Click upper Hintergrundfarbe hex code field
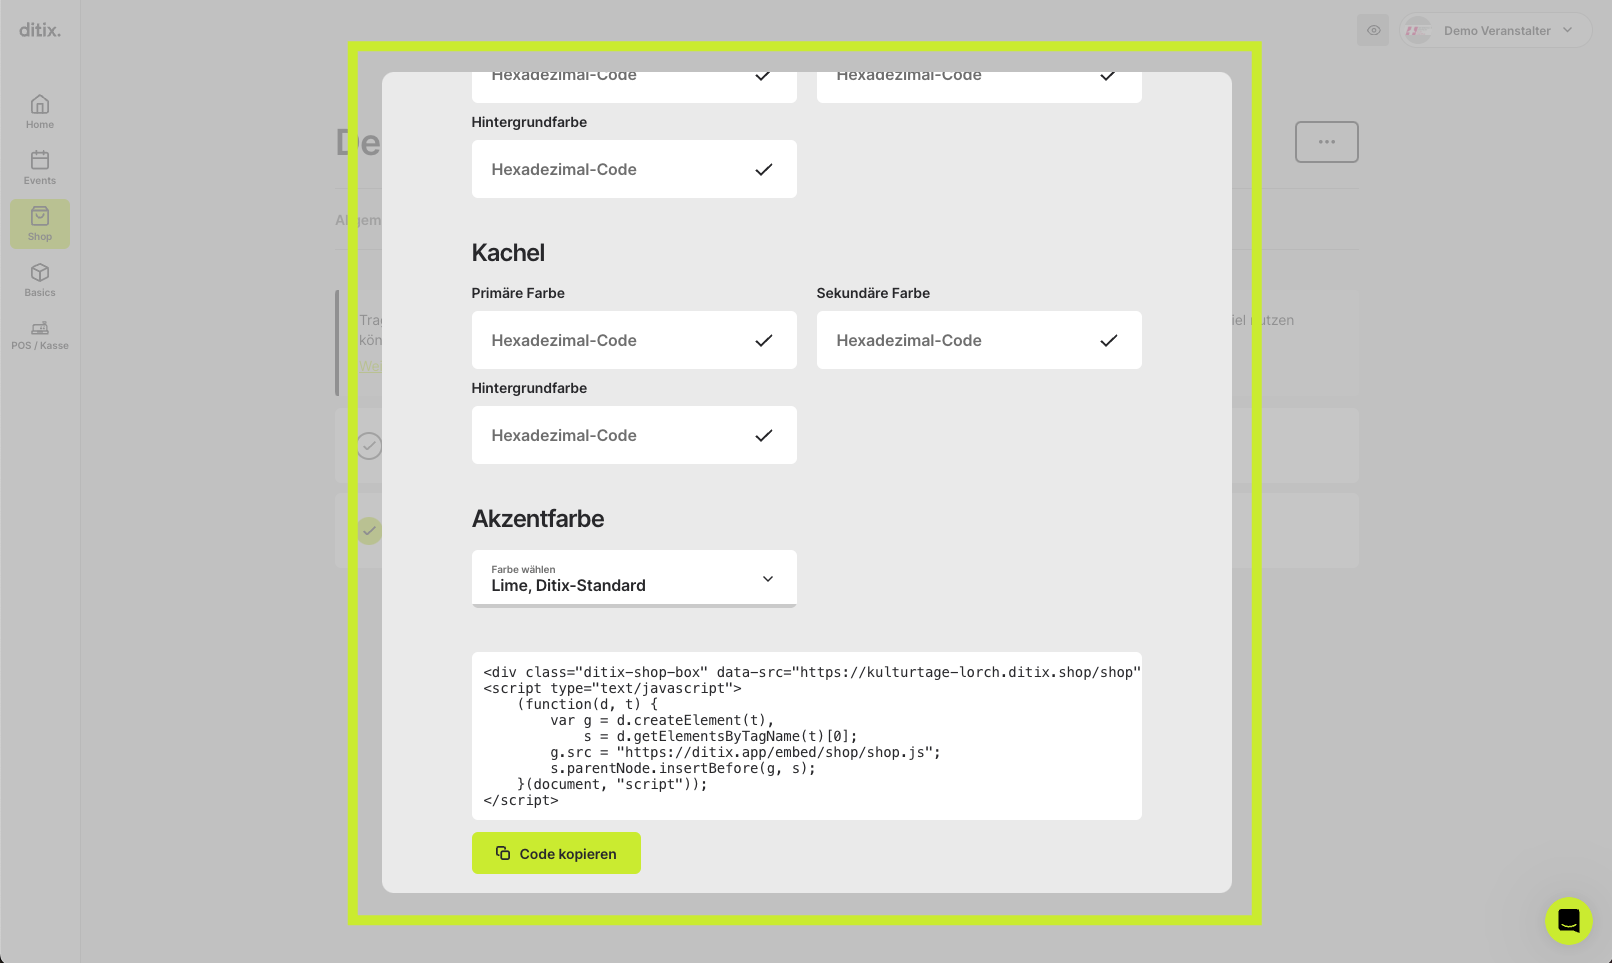Viewport: 1612px width, 963px height. tap(634, 169)
